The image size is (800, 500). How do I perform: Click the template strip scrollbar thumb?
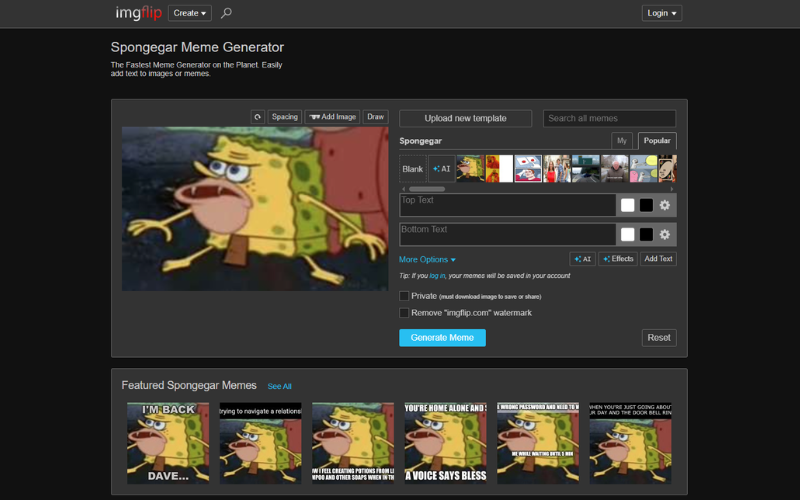click(x=427, y=189)
